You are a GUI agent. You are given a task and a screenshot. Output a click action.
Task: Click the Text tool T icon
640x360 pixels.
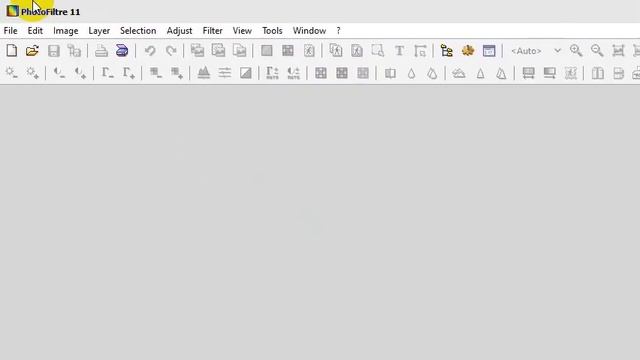point(399,51)
